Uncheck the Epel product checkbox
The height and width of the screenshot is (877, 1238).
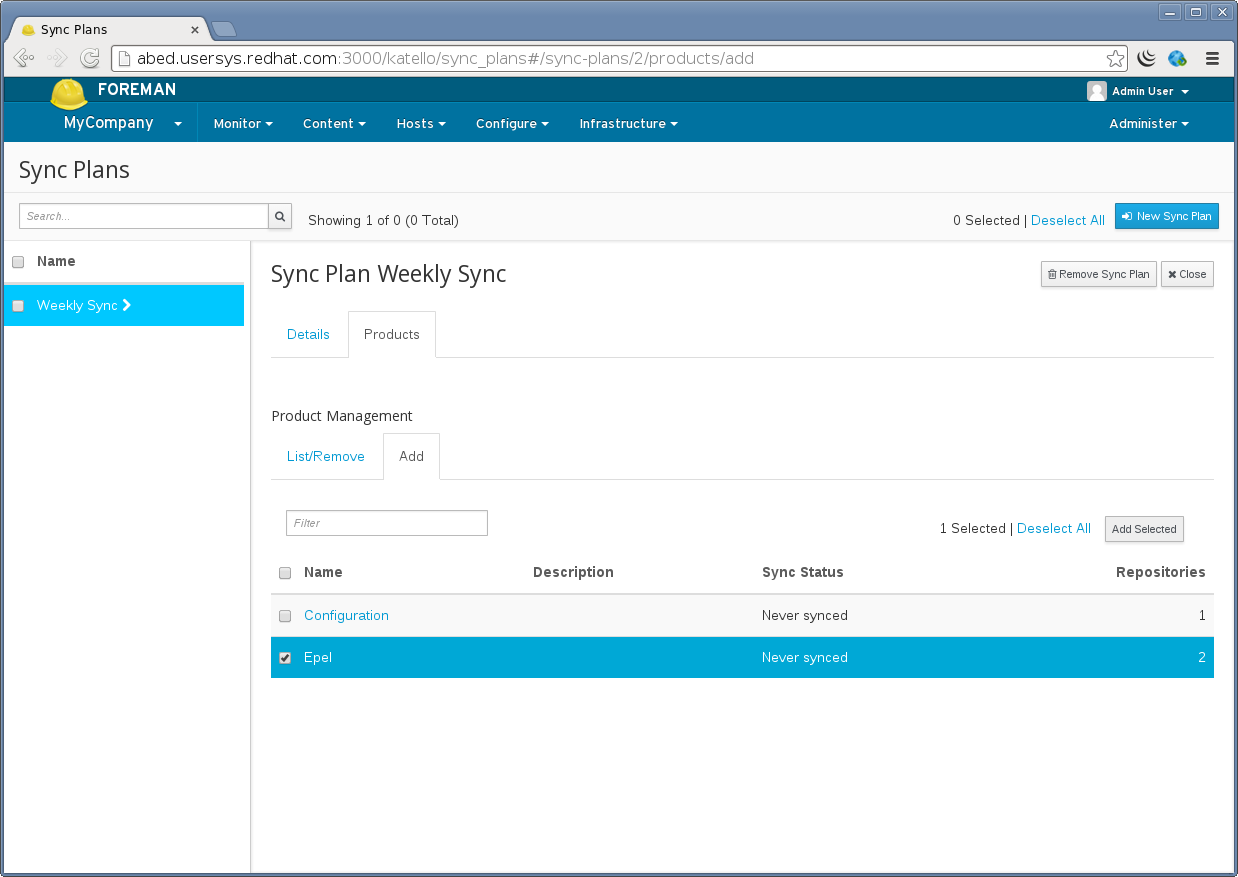[285, 658]
